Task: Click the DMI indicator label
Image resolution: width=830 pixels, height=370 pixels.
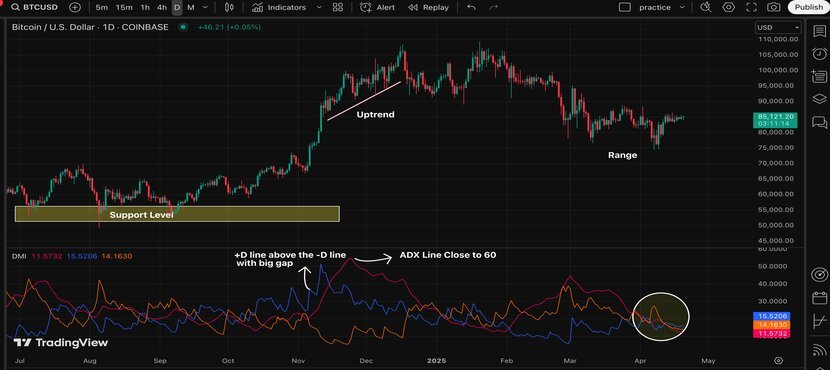Action: [20, 256]
